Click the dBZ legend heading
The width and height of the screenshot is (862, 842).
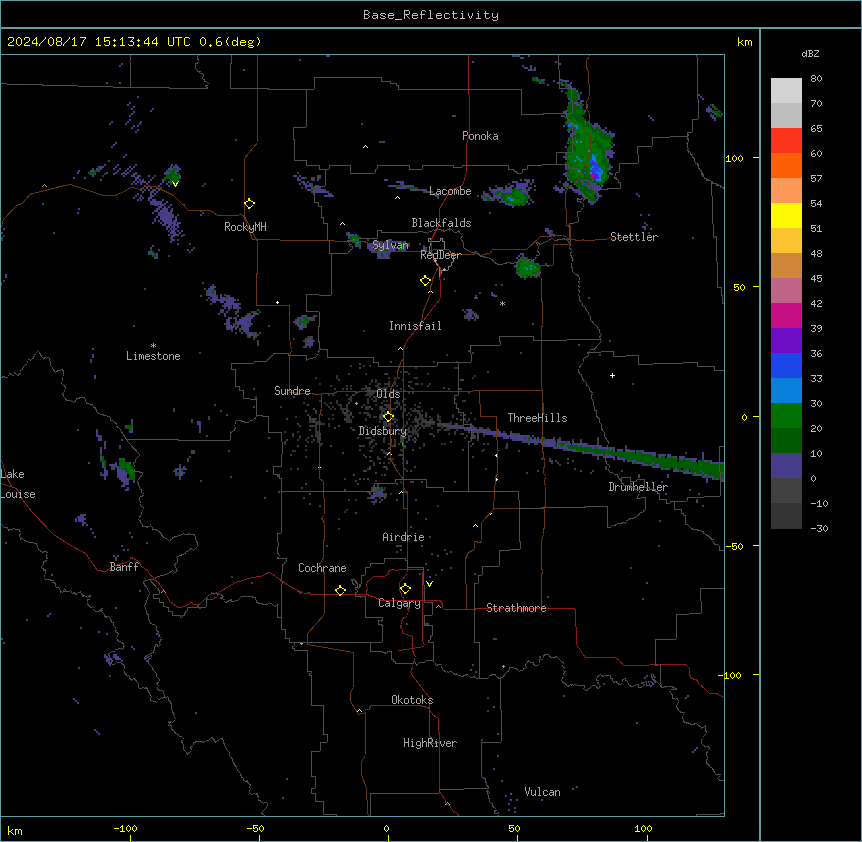810,53
